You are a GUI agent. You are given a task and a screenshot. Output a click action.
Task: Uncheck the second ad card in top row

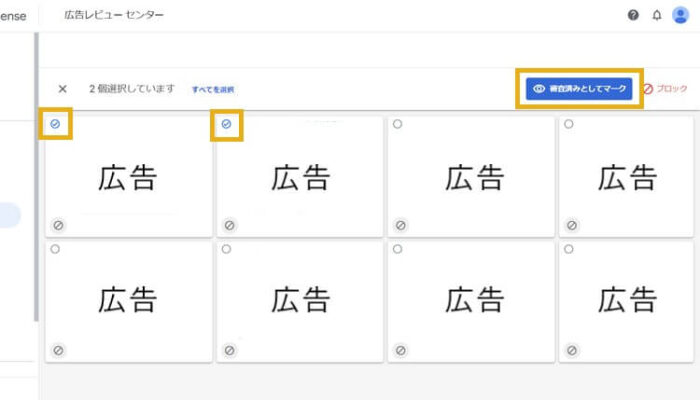pos(226,124)
